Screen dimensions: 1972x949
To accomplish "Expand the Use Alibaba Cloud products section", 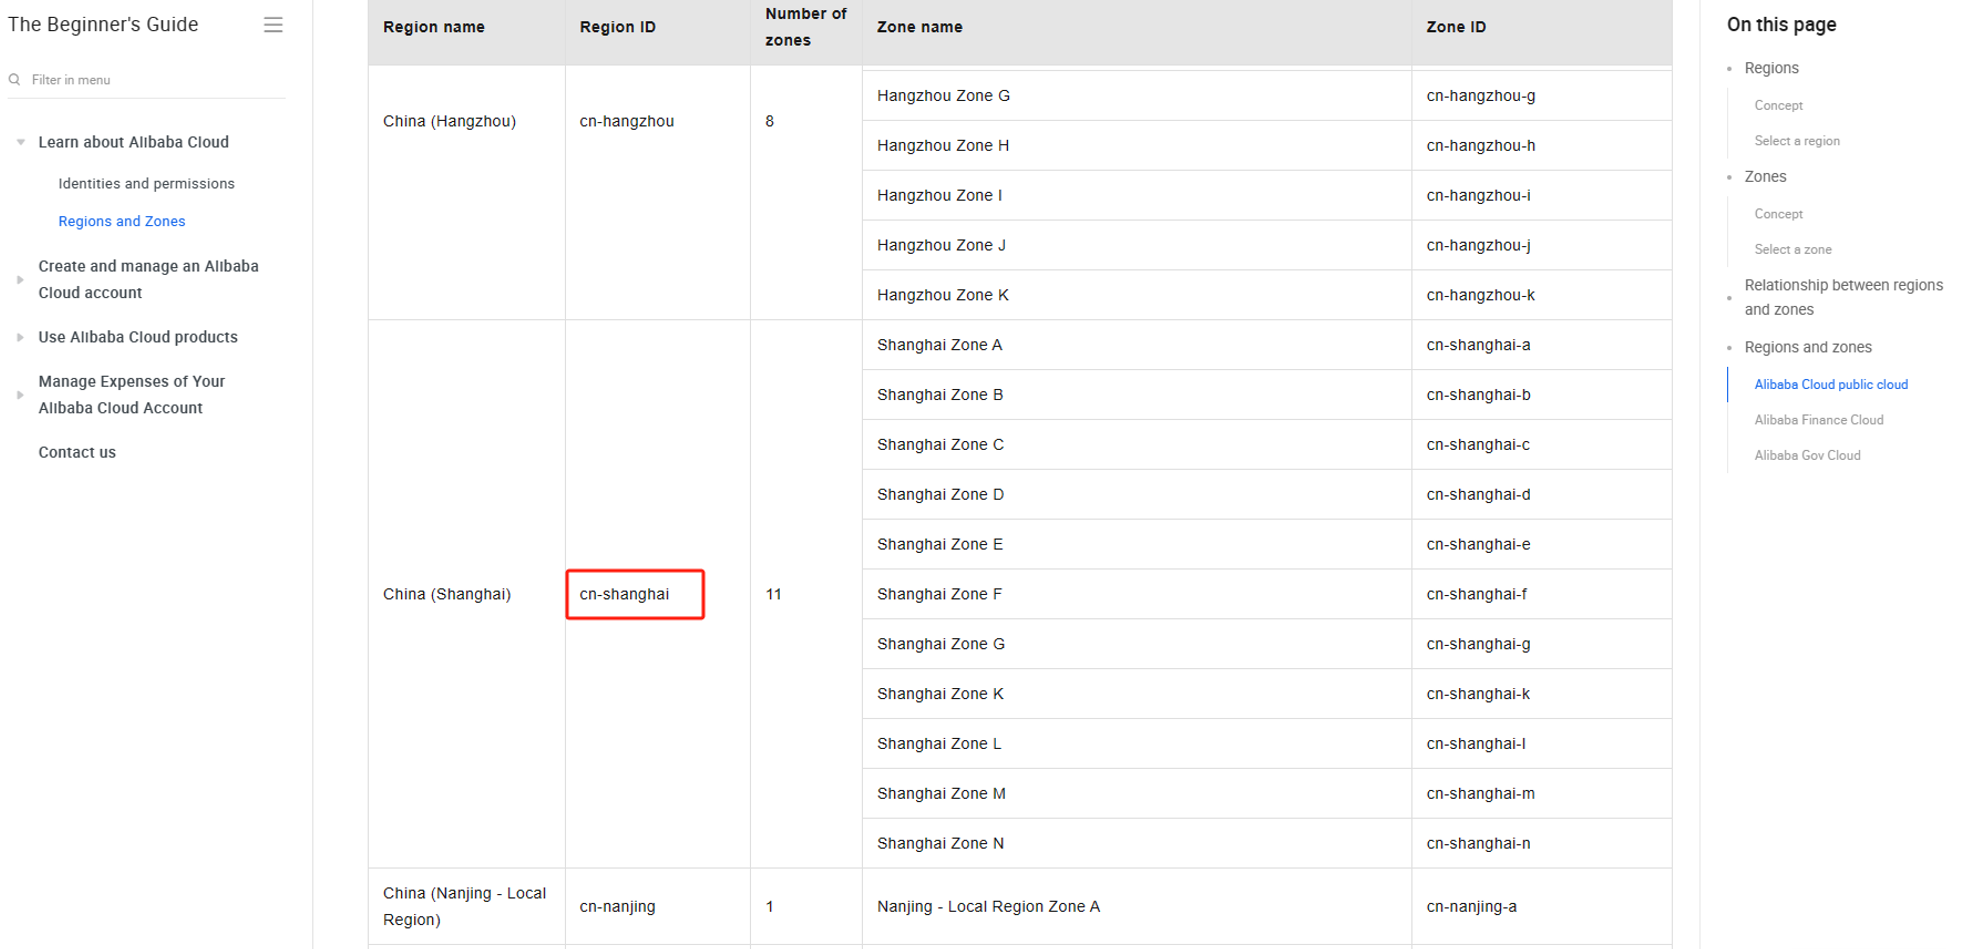I will coord(21,338).
